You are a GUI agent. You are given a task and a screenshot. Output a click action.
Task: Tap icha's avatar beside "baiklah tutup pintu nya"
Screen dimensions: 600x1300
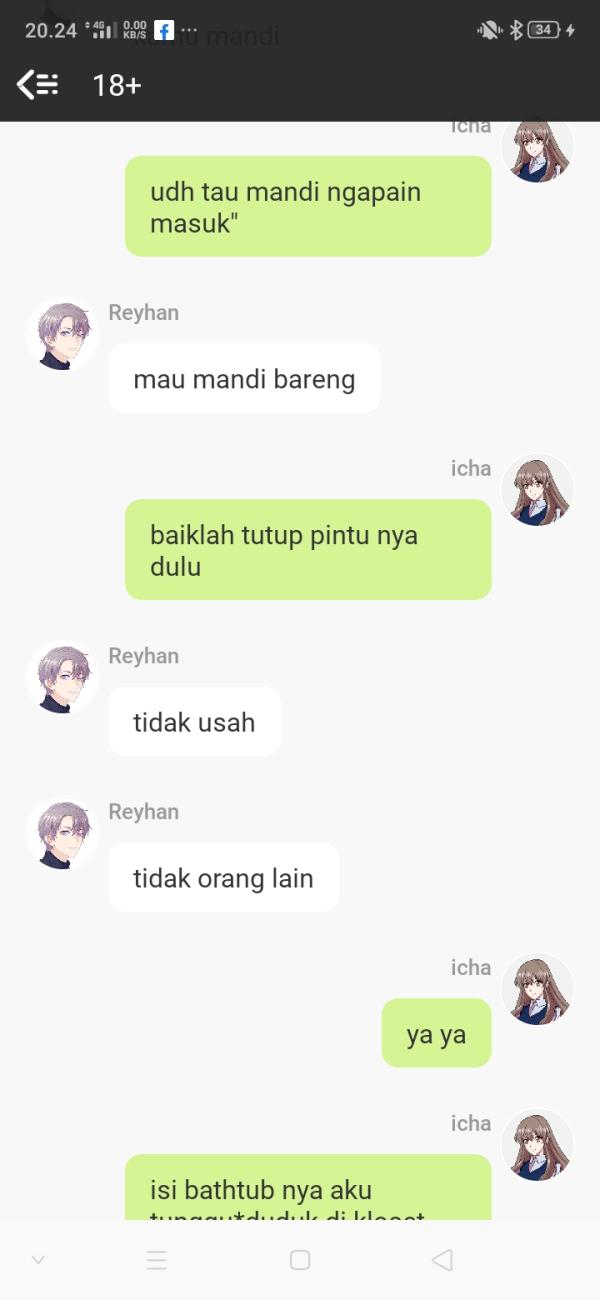point(538,491)
